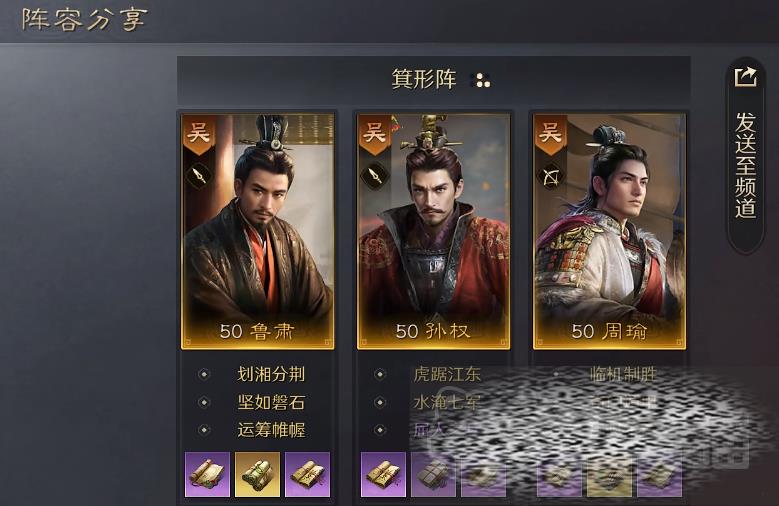Screen dimensions: 779x506
Task: Click spear troop icon on 孙权 card
Action: coord(375,175)
